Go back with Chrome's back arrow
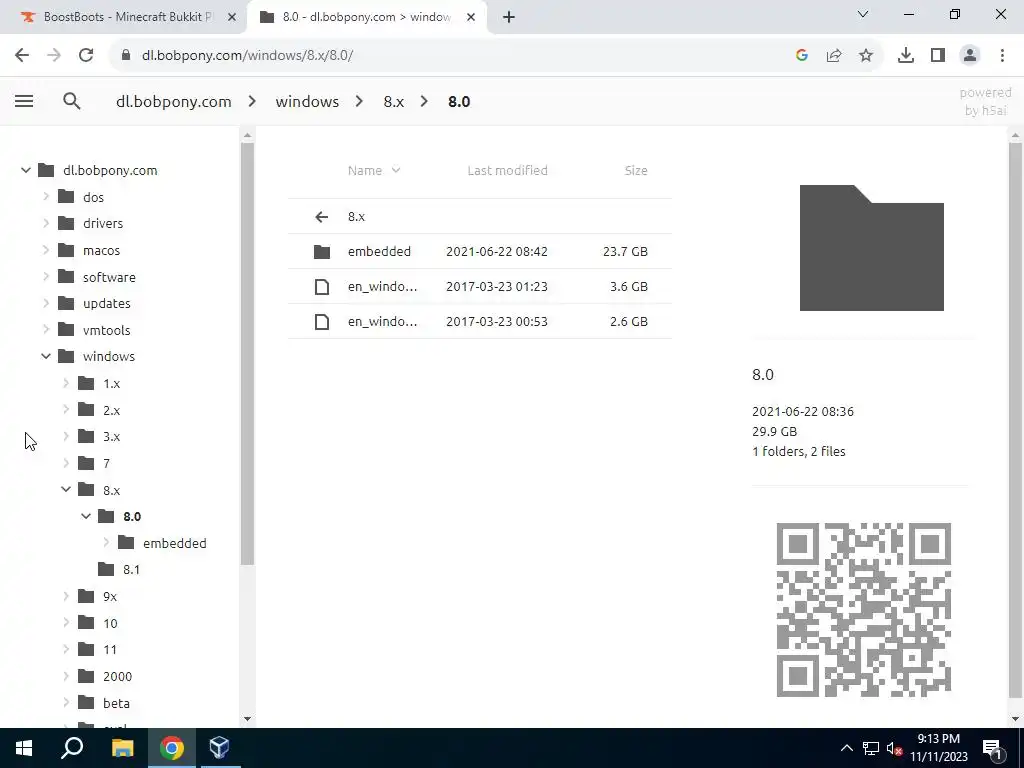 tap(22, 55)
